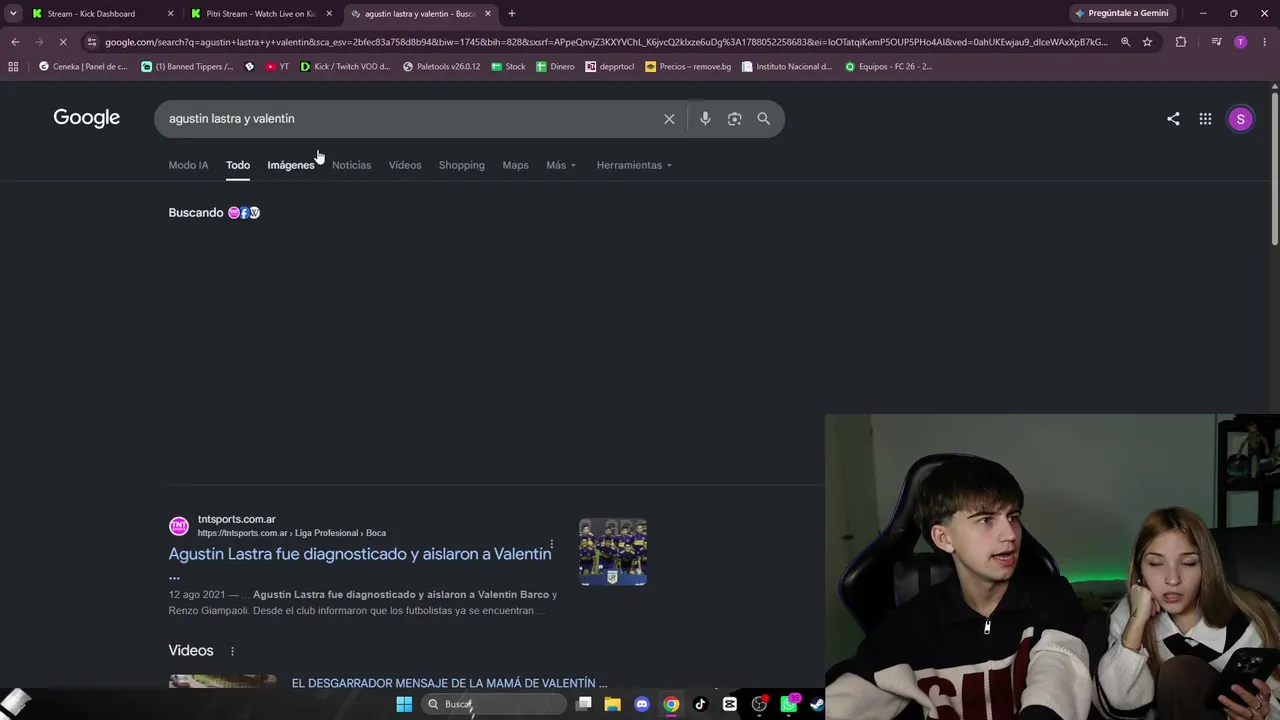The width and height of the screenshot is (1280, 720).
Task: Open the Ceneka Panel bookmark
Action: pyautogui.click(x=83, y=67)
